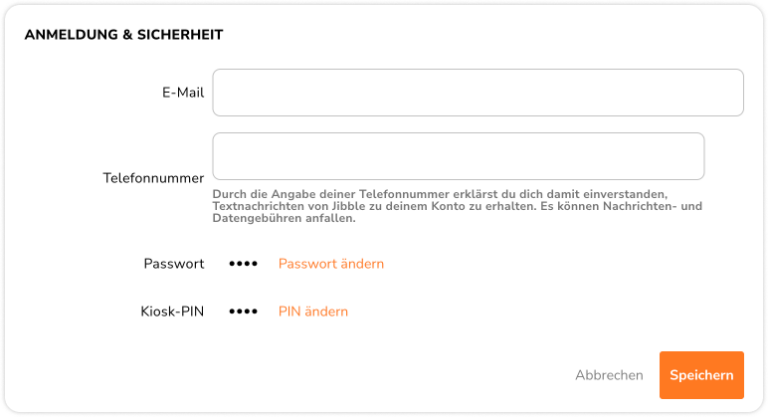768x417 pixels.
Task: Click the Kiosk-PIN row label
Action: tap(172, 311)
